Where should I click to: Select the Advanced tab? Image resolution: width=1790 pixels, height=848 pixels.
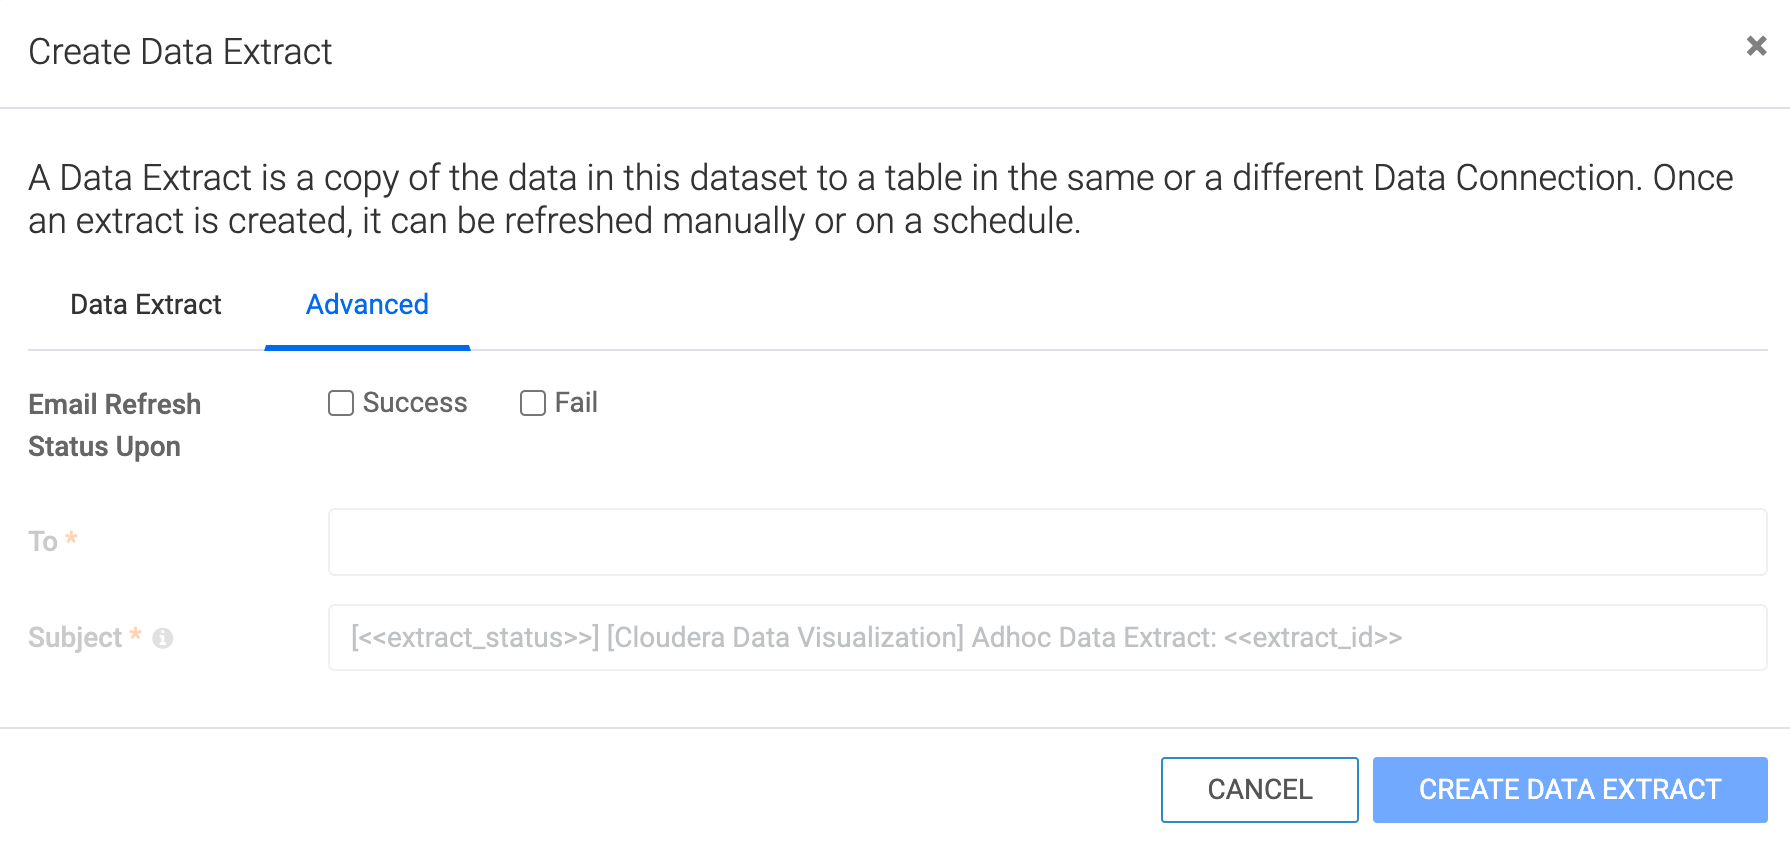[367, 304]
